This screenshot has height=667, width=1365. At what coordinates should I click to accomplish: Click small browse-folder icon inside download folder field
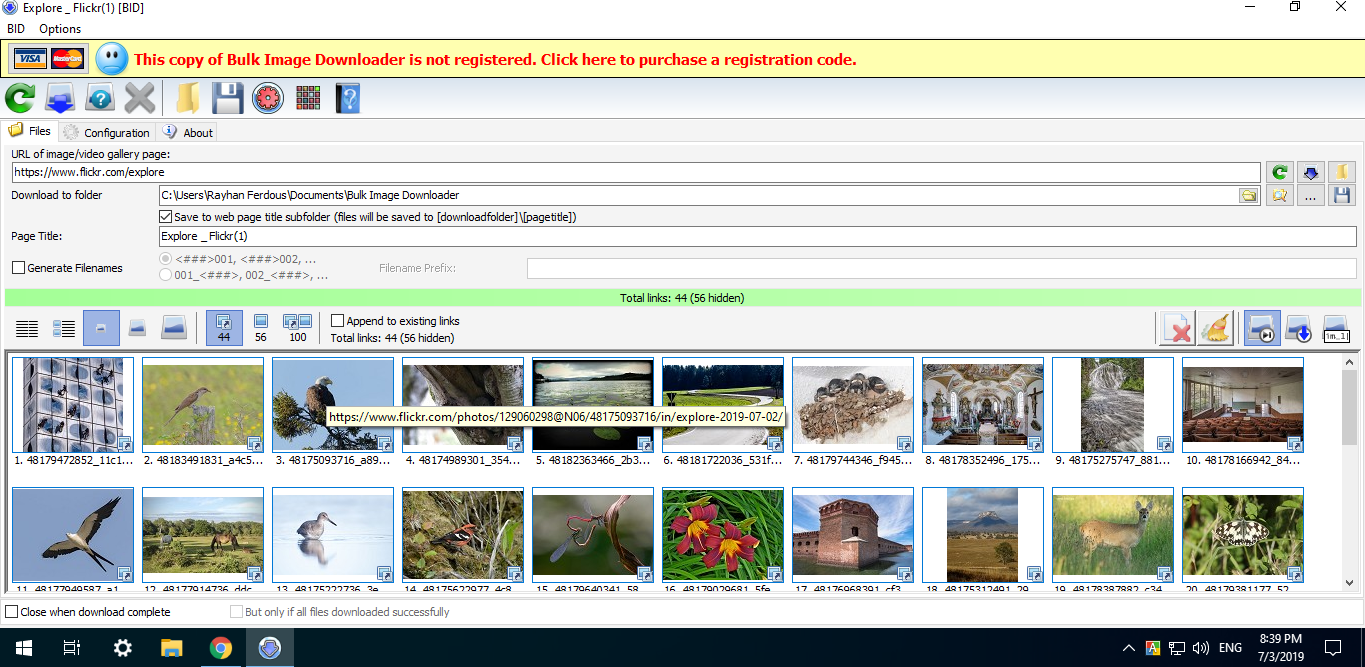click(x=1248, y=196)
